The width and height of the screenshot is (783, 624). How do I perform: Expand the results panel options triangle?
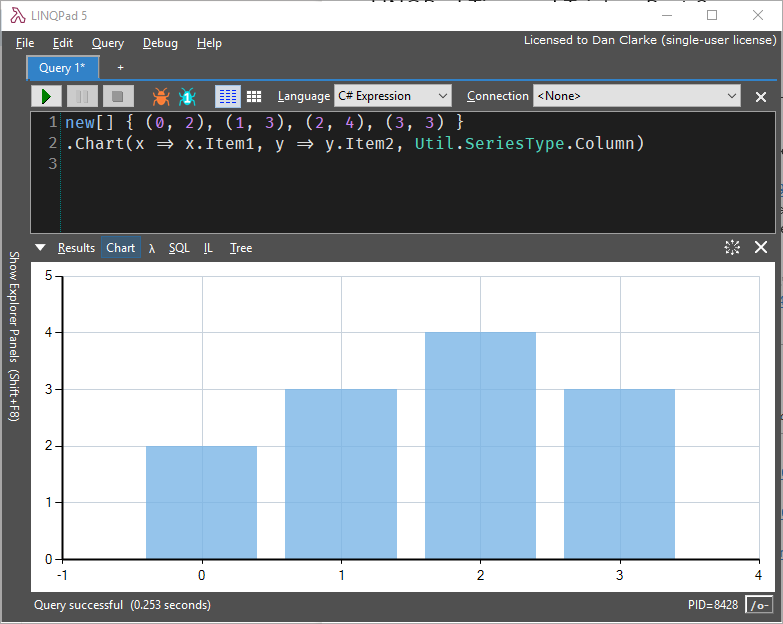pyautogui.click(x=40, y=248)
